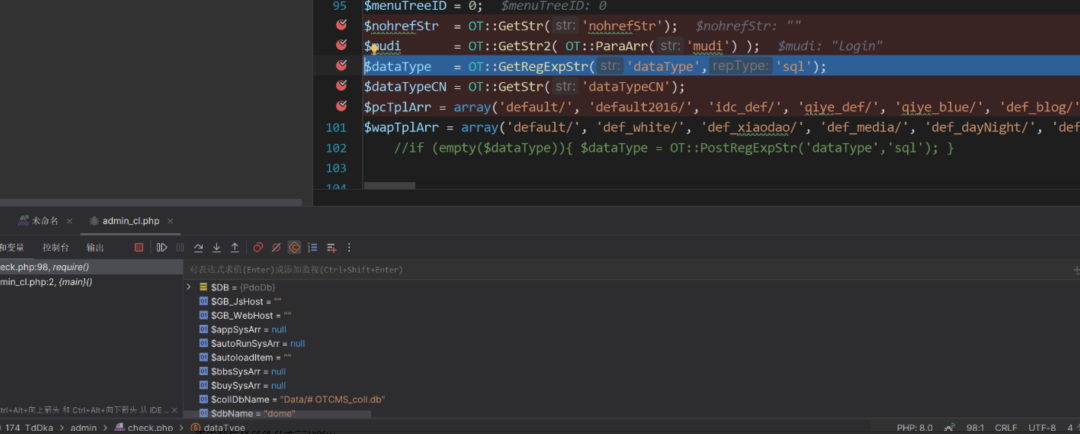Select the $bbsSysArr = null variable
Viewport: 1080px width, 434px height.
[x=242, y=371]
